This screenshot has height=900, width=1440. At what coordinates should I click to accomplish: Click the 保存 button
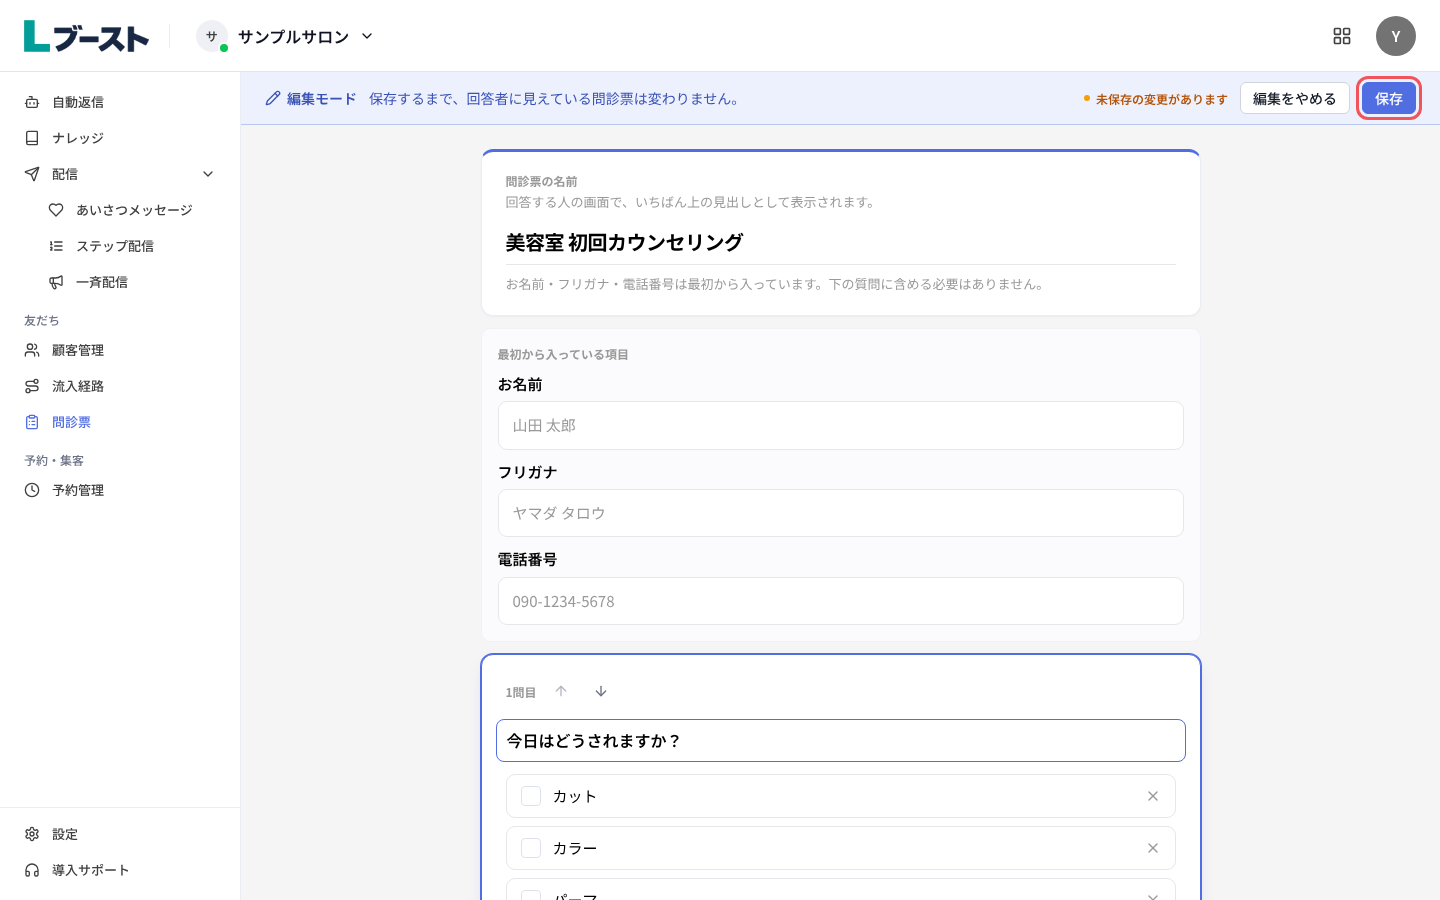(x=1389, y=98)
